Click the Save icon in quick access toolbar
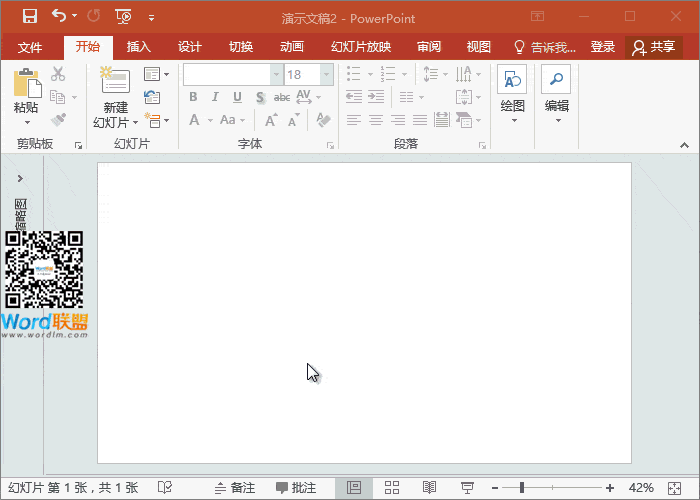This screenshot has width=700, height=500. 30,17
